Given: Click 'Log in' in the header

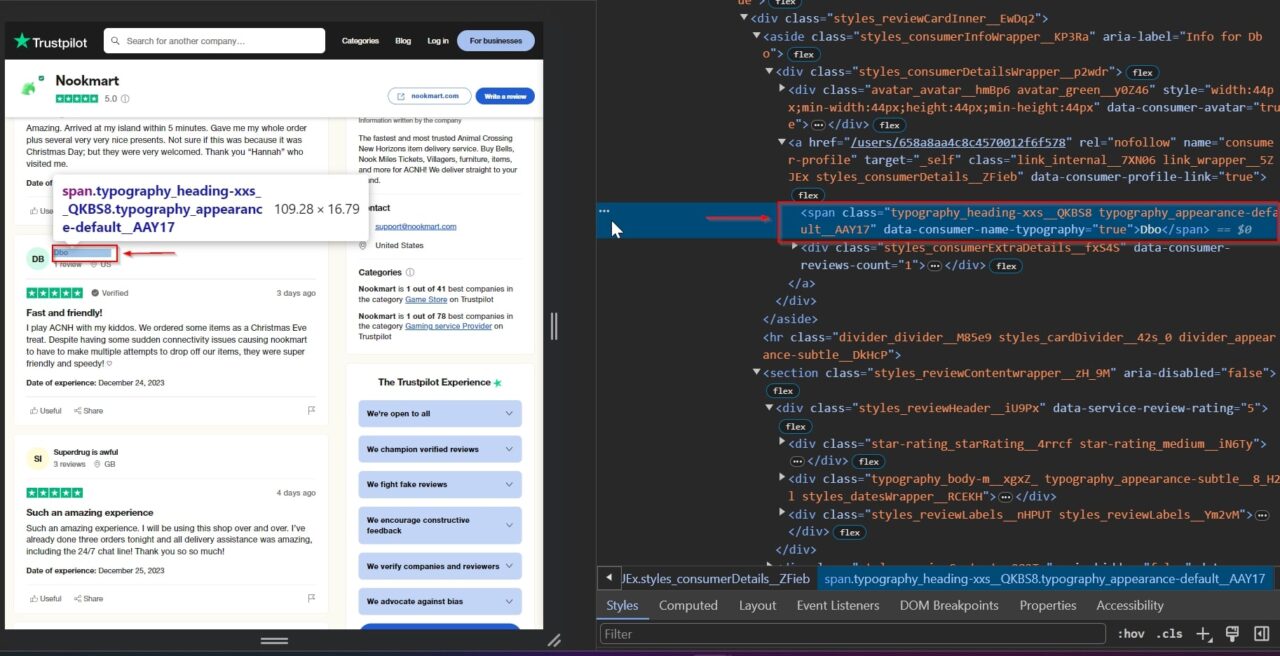Looking at the screenshot, I should point(438,41).
